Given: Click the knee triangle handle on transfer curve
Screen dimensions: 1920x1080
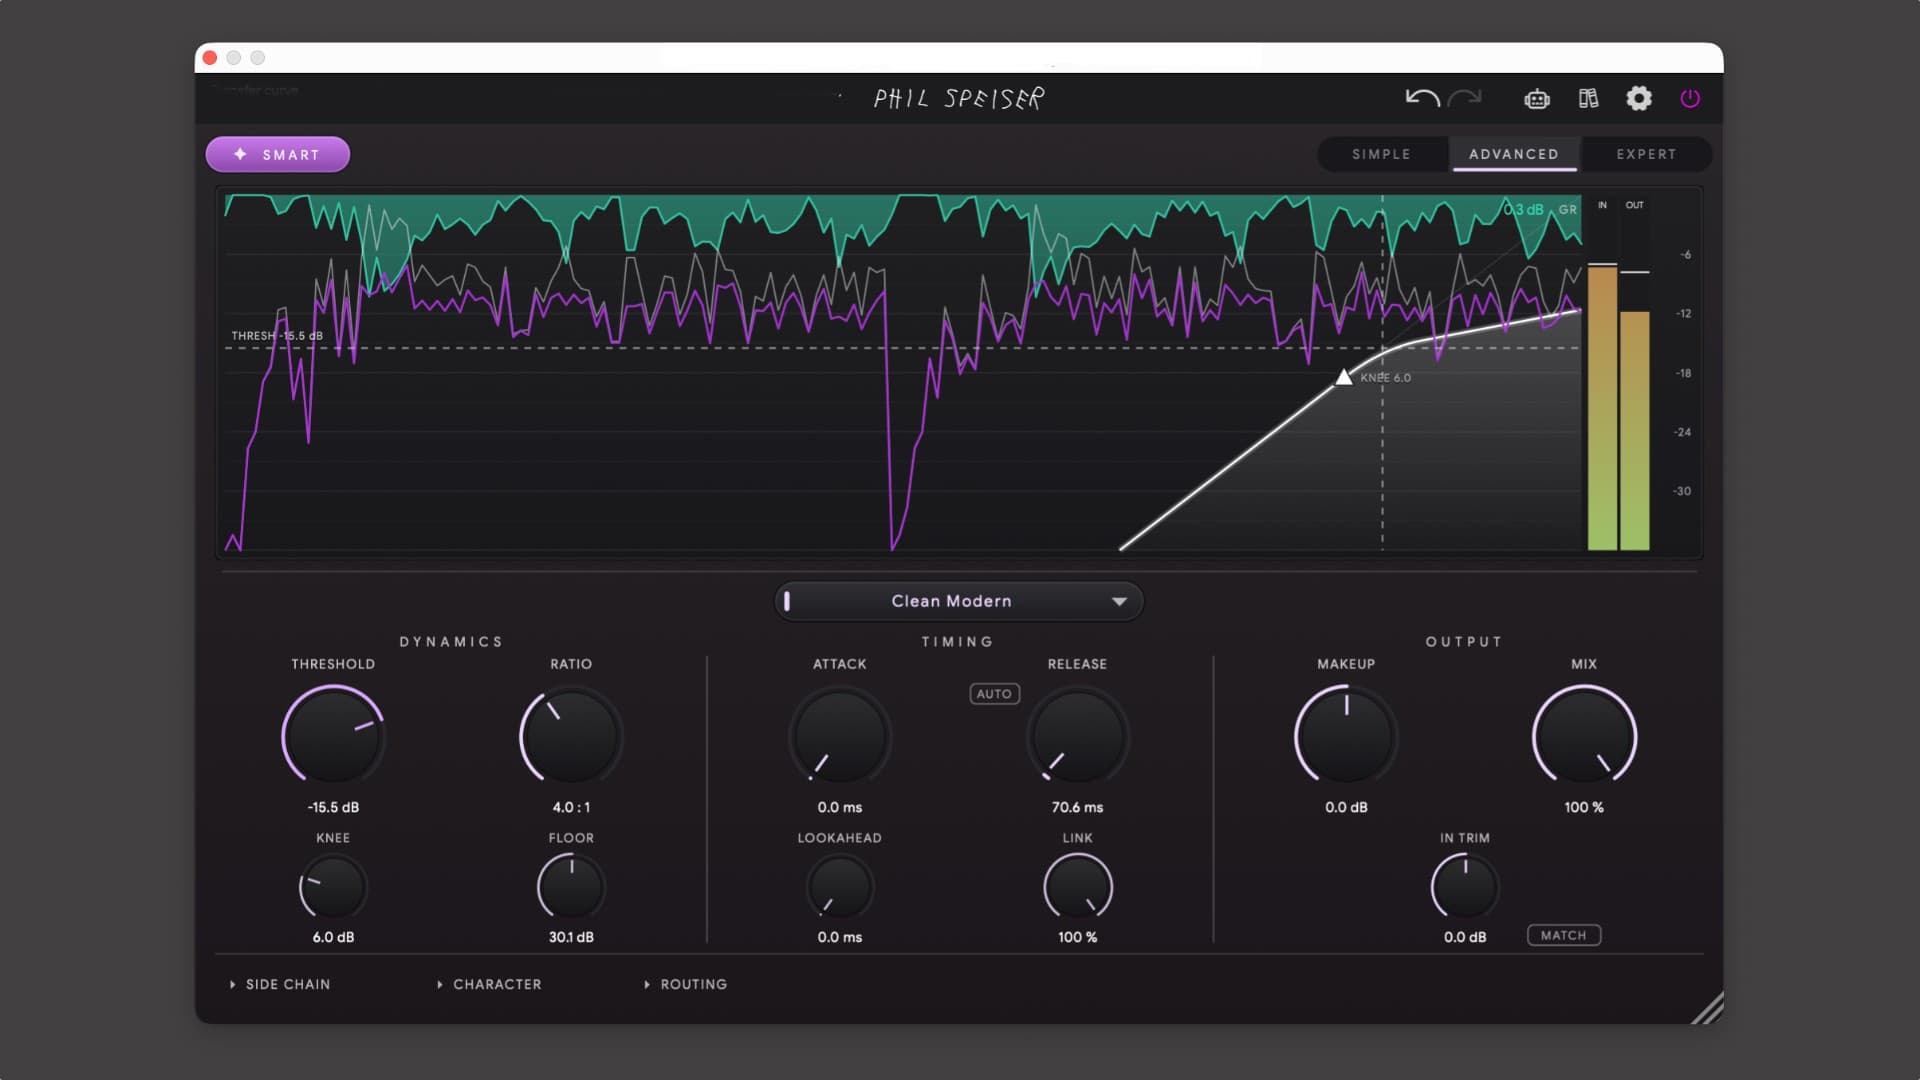Looking at the screenshot, I should pyautogui.click(x=1344, y=377).
